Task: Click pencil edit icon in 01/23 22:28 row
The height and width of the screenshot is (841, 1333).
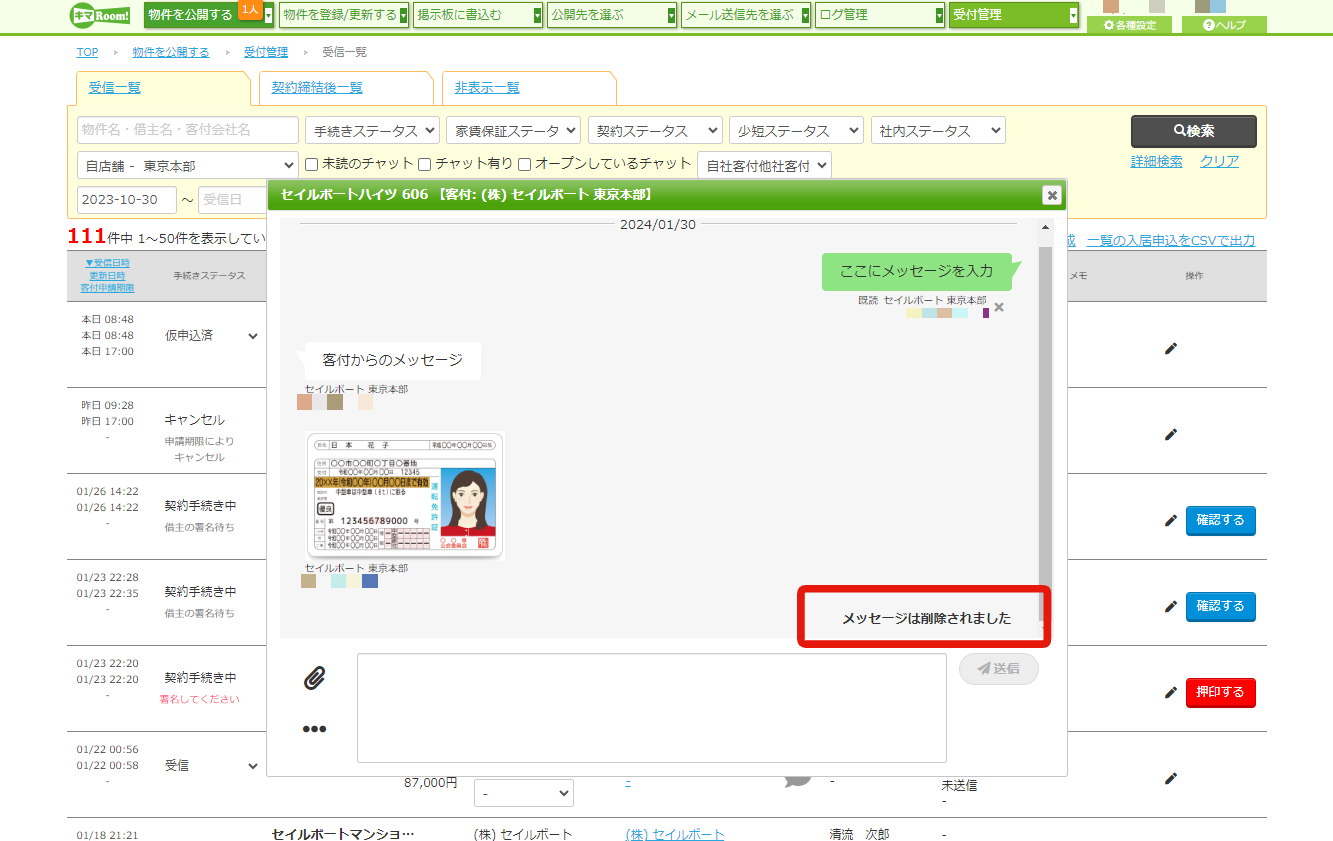Action: pyautogui.click(x=1171, y=606)
